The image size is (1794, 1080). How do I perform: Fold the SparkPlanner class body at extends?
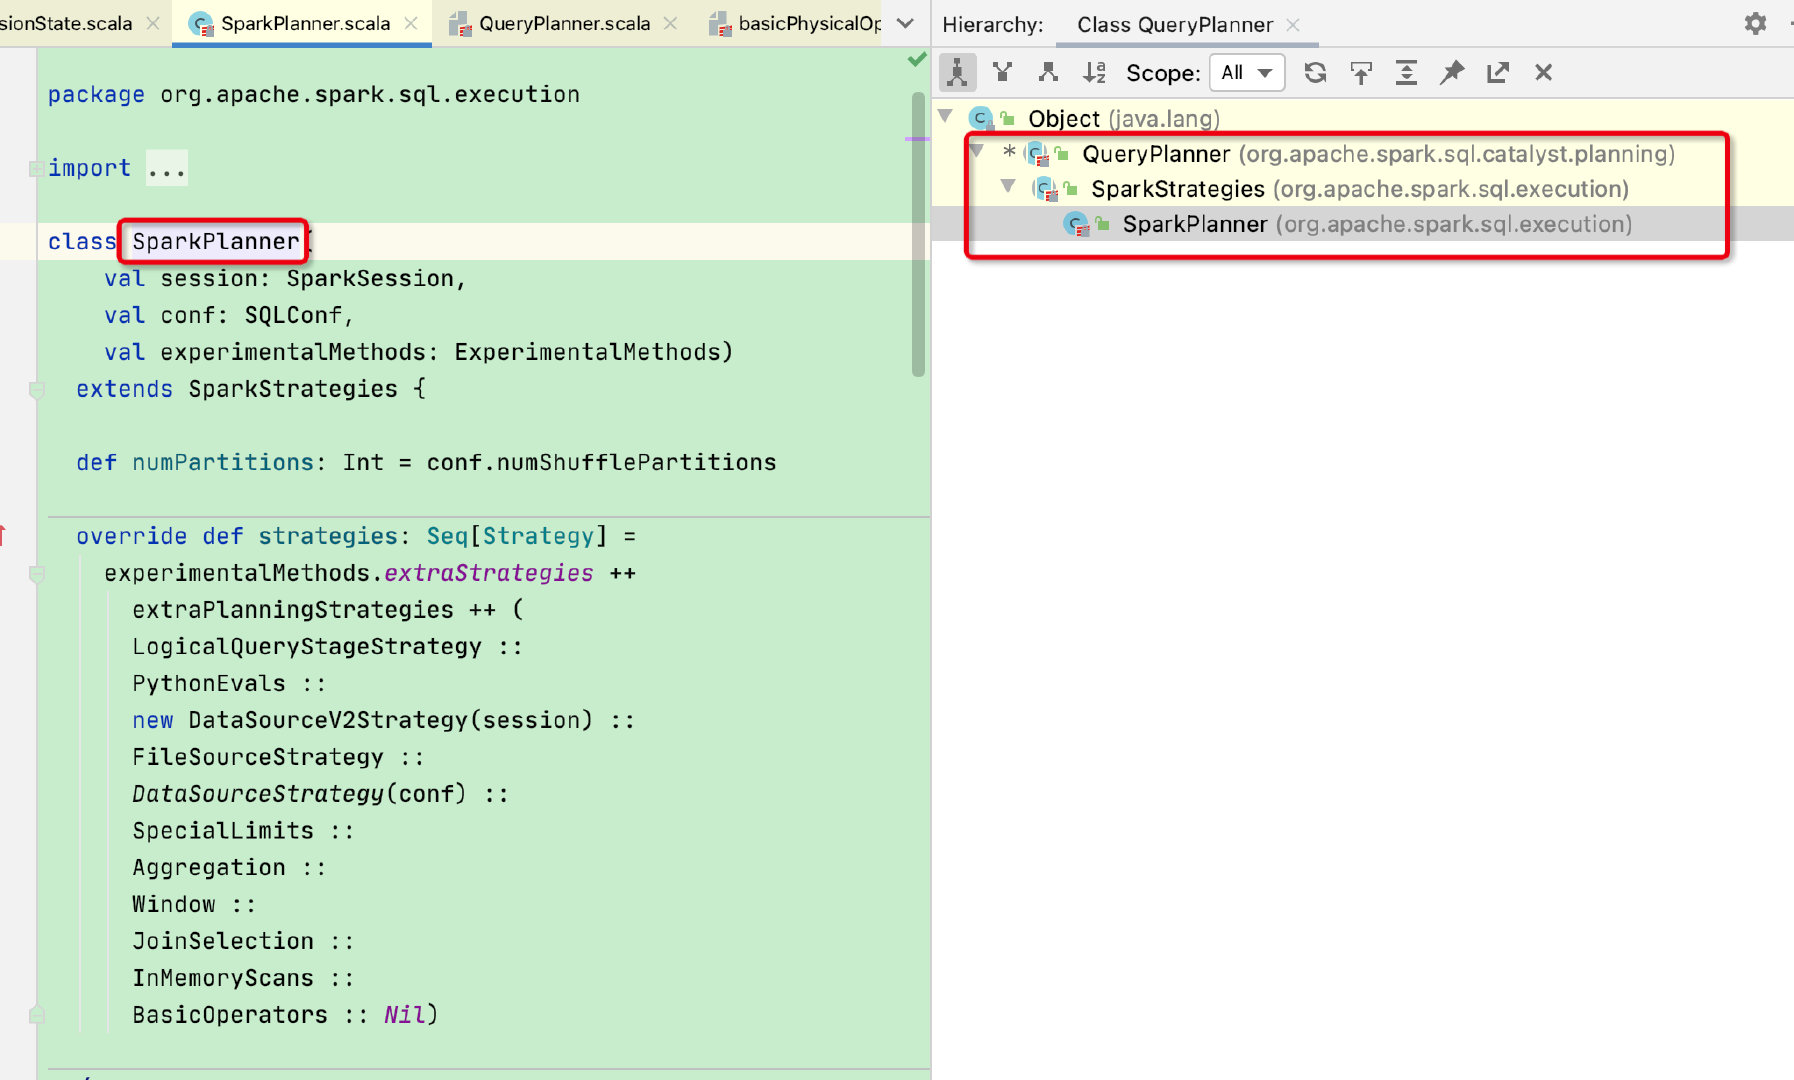37,390
